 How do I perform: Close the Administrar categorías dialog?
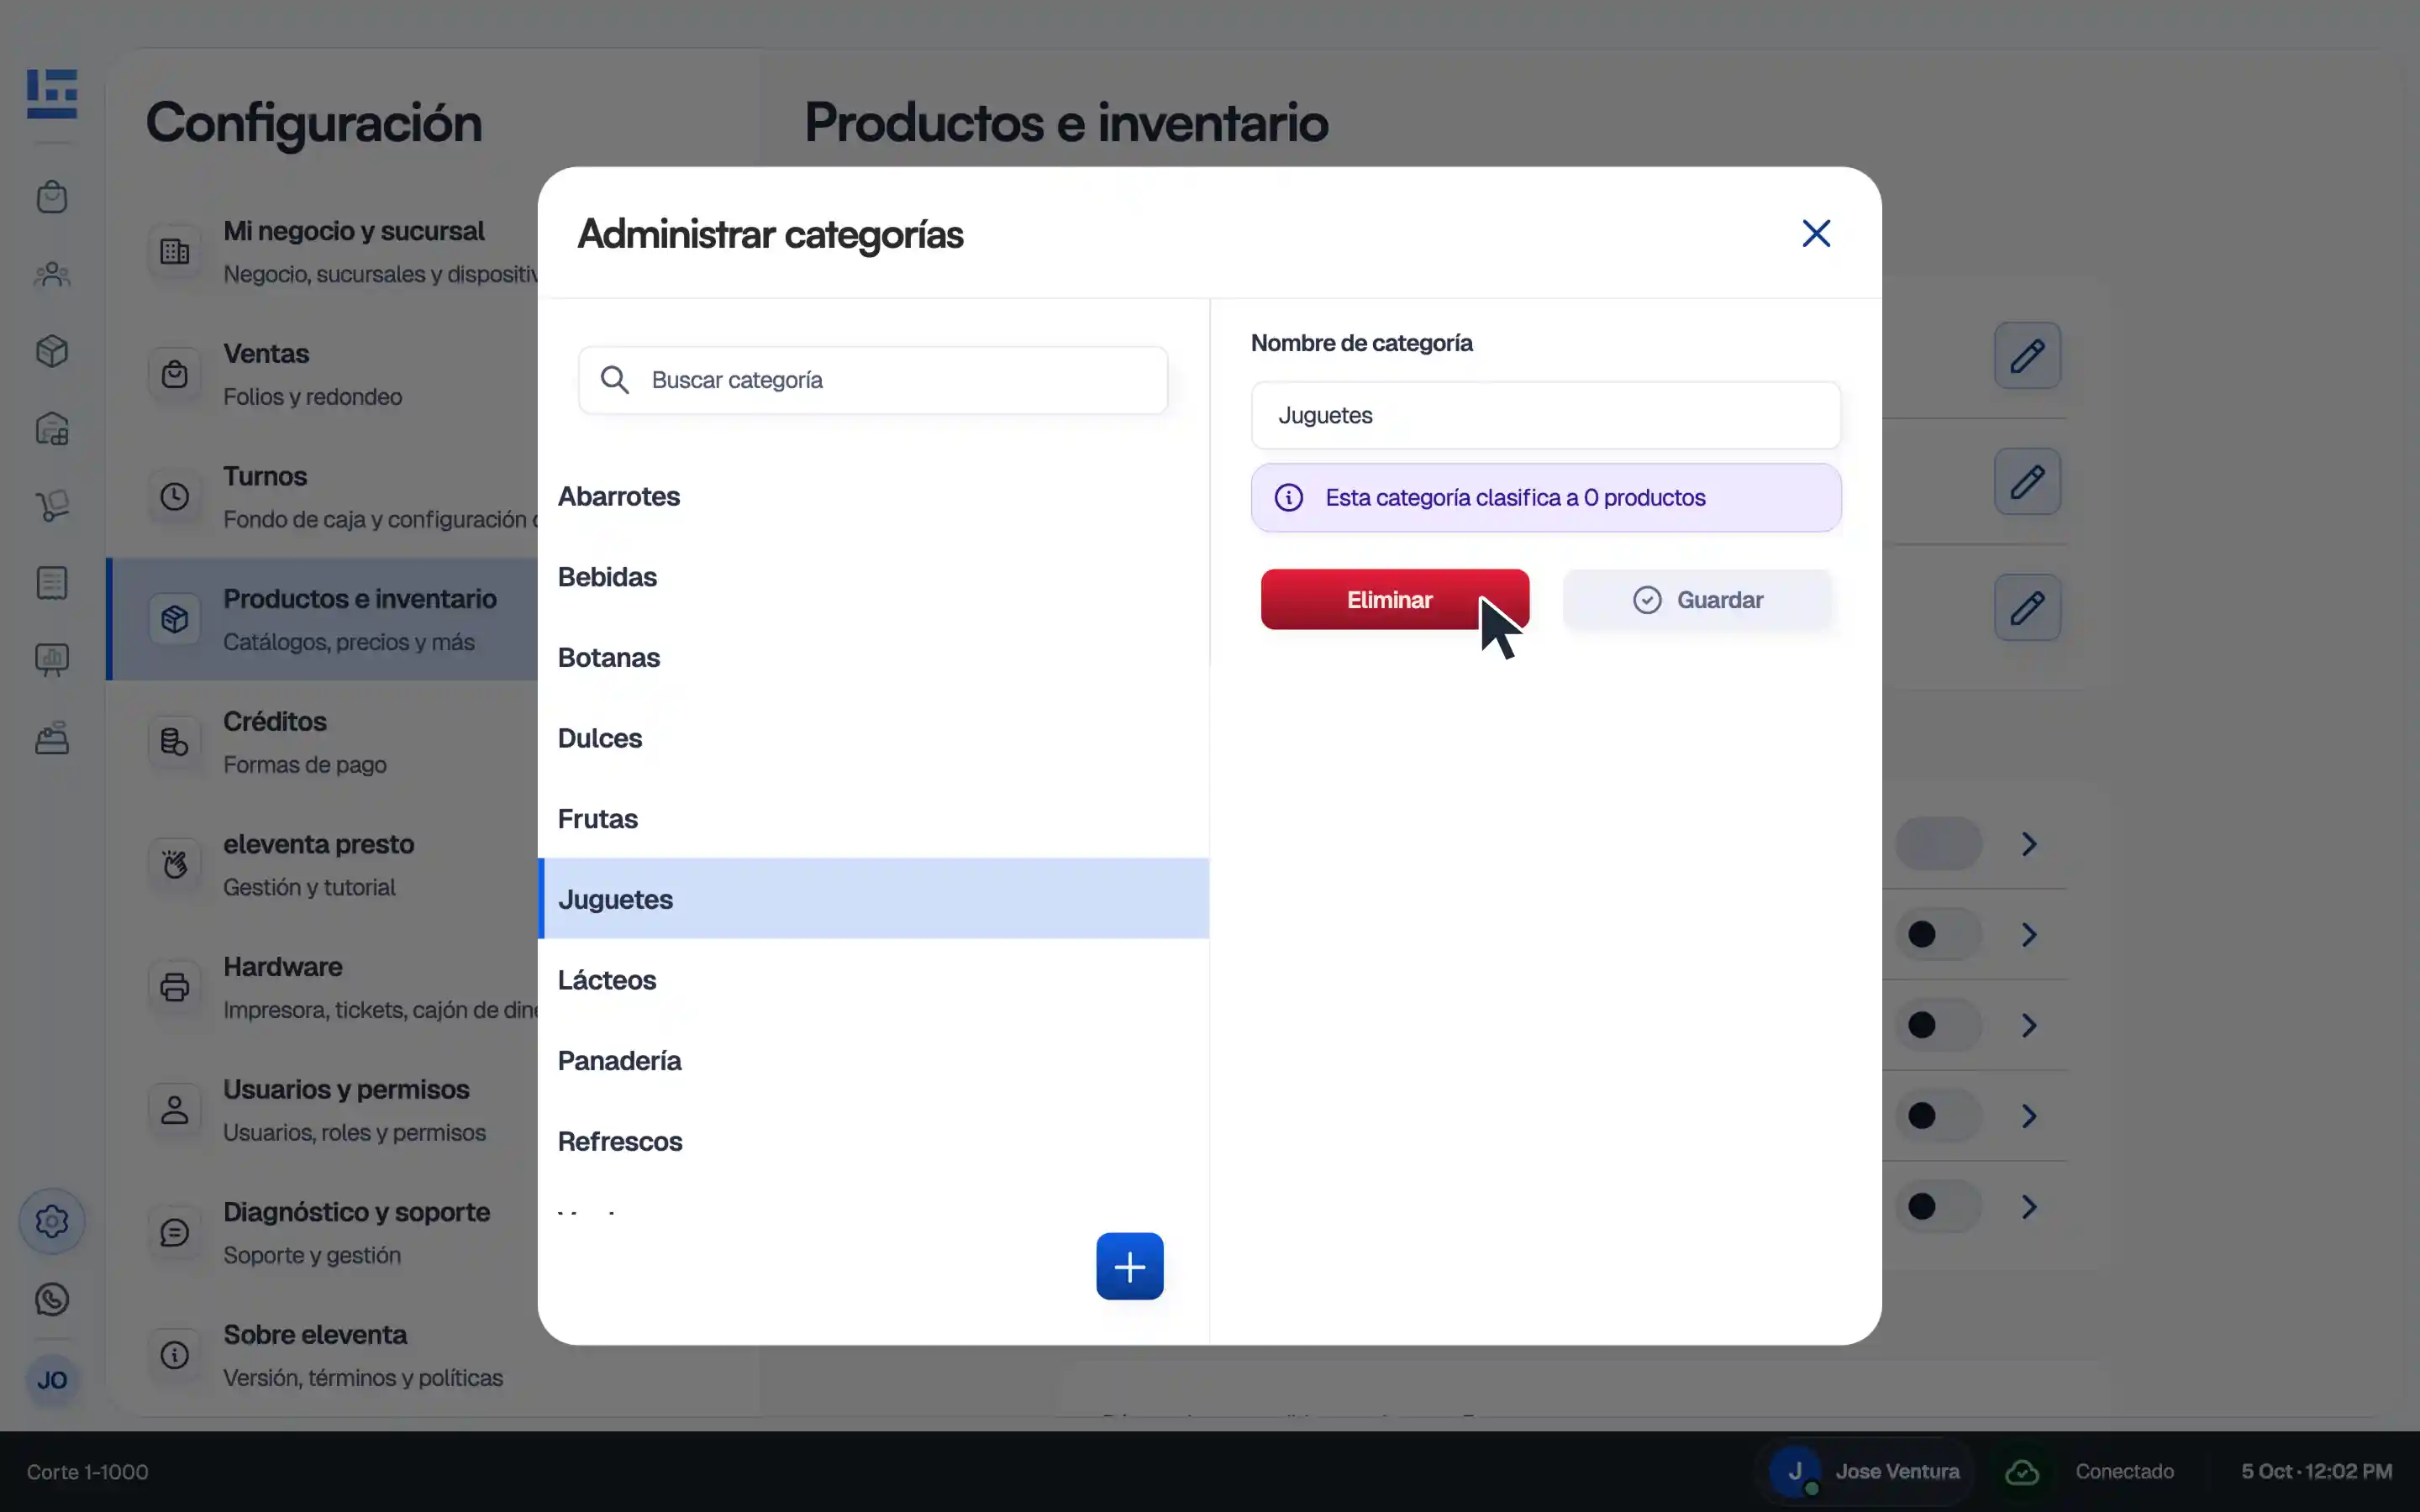point(1816,233)
